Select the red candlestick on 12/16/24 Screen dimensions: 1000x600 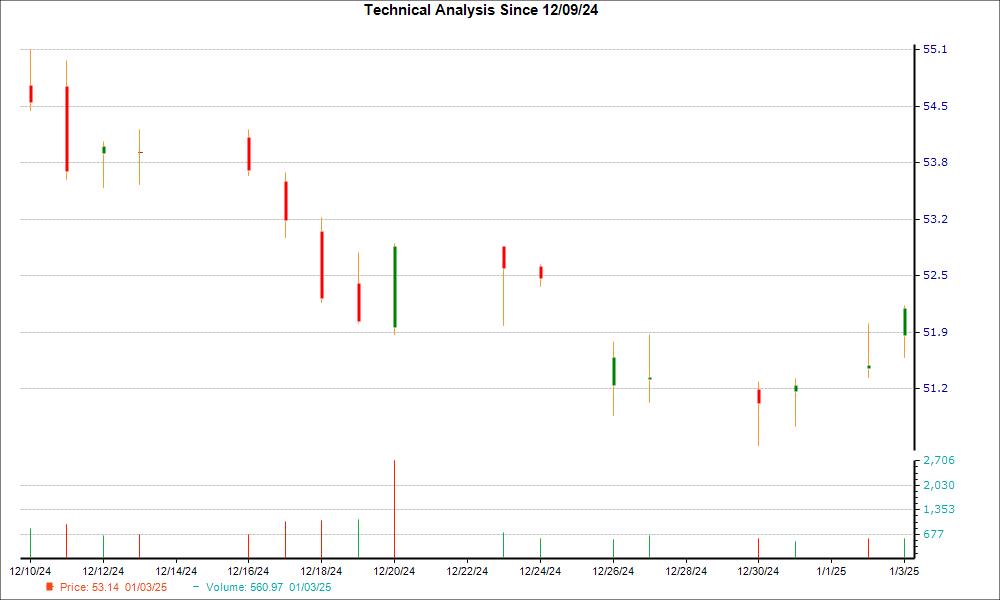(x=249, y=154)
